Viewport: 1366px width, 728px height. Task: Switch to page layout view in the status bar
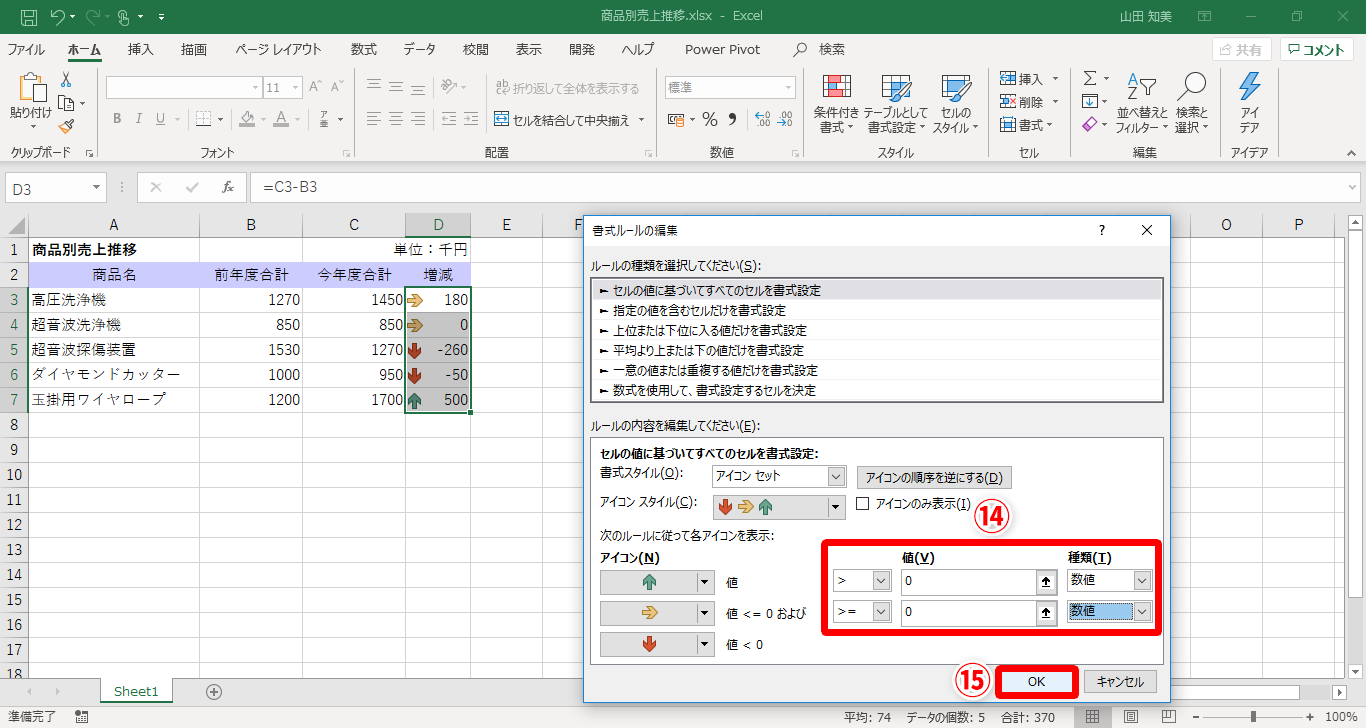coord(1129,717)
